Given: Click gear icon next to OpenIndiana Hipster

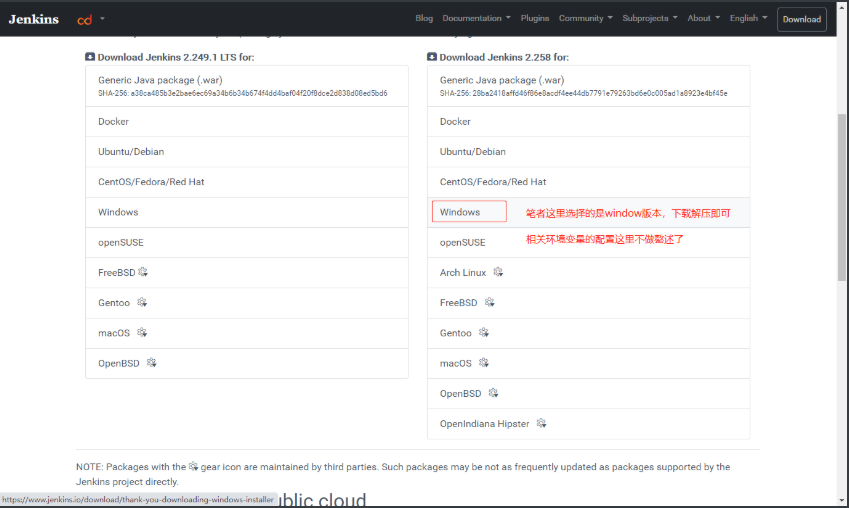Looking at the screenshot, I should pyautogui.click(x=541, y=423).
